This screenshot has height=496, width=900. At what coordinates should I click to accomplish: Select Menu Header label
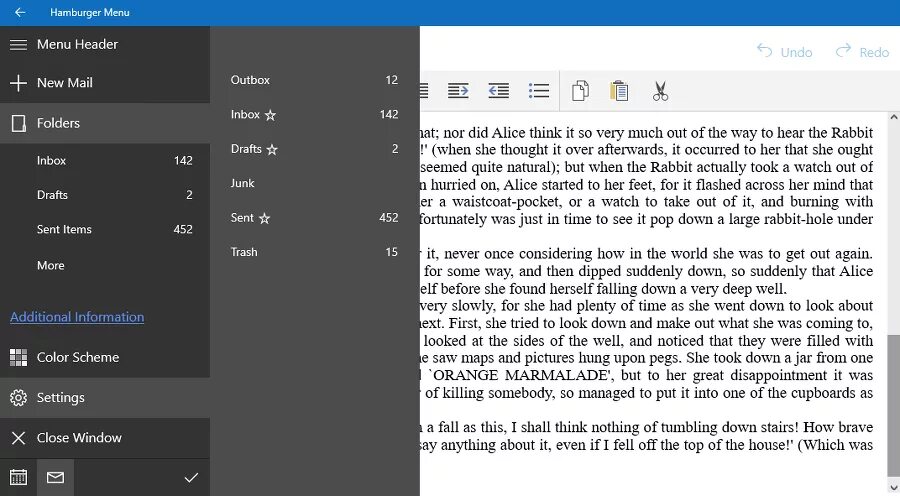coord(77,44)
